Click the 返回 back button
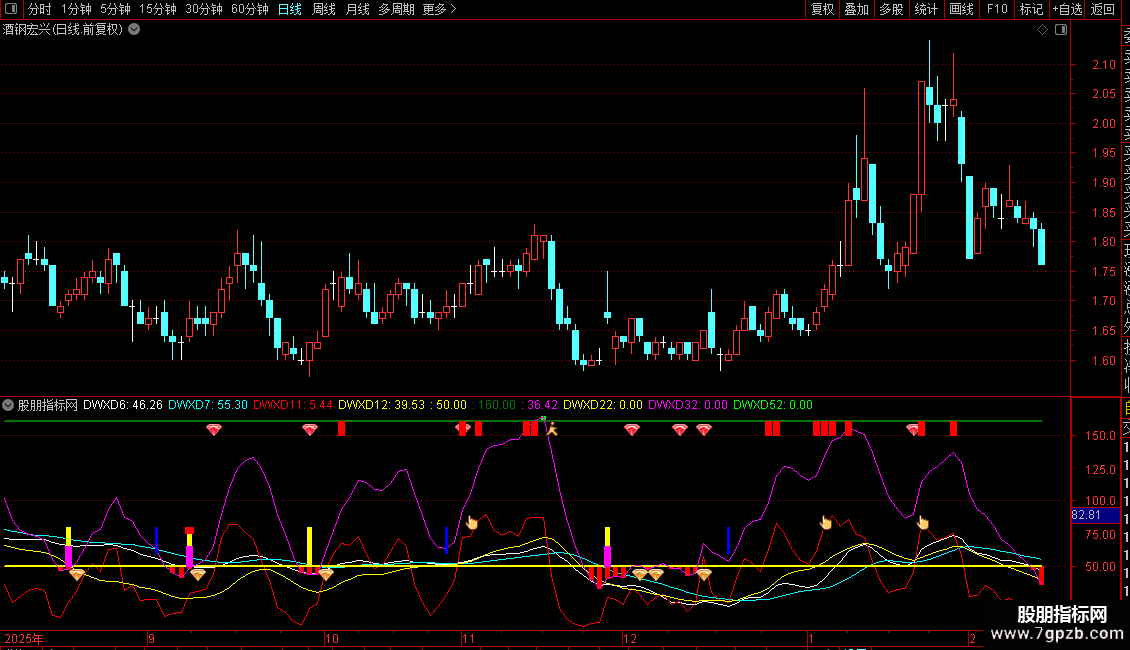The image size is (1130, 650). tap(1103, 10)
